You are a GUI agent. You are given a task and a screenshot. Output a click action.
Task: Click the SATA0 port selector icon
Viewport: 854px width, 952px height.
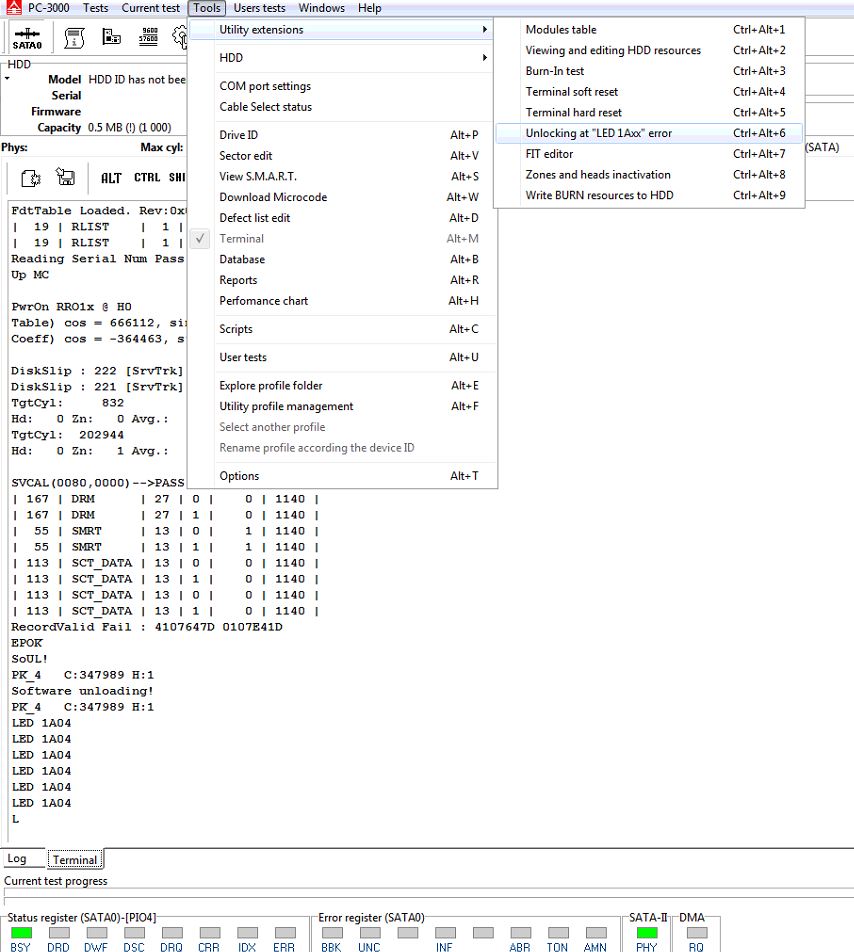point(27,38)
